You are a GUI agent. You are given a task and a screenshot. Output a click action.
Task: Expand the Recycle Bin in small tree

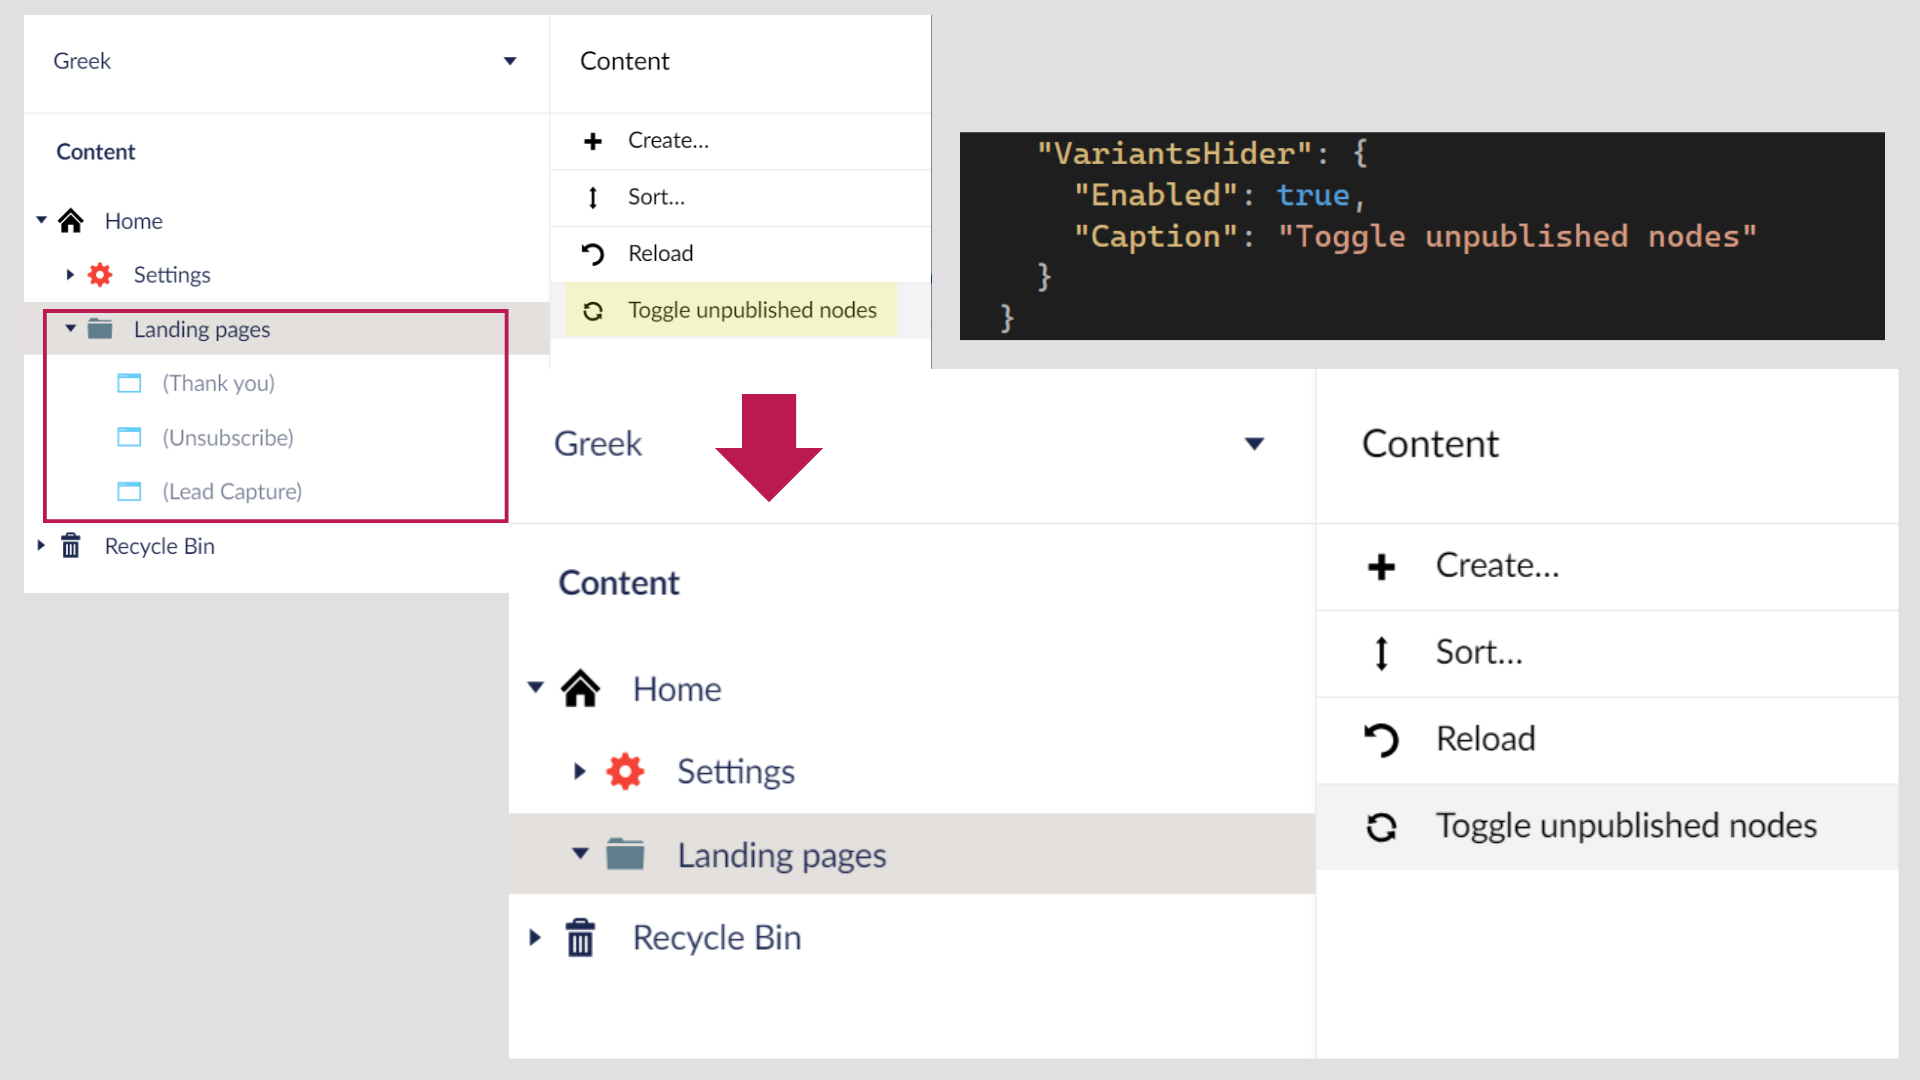tap(41, 546)
